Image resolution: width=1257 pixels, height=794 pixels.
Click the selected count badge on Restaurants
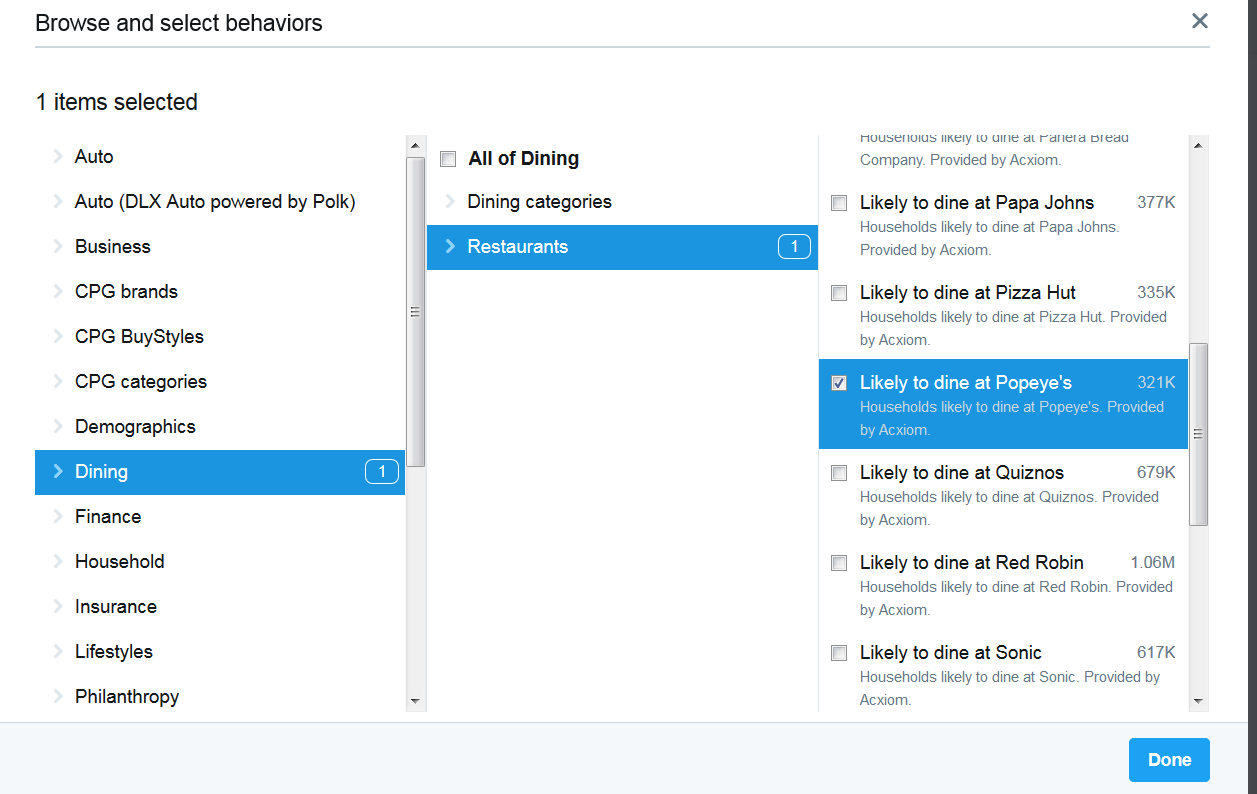click(x=794, y=247)
